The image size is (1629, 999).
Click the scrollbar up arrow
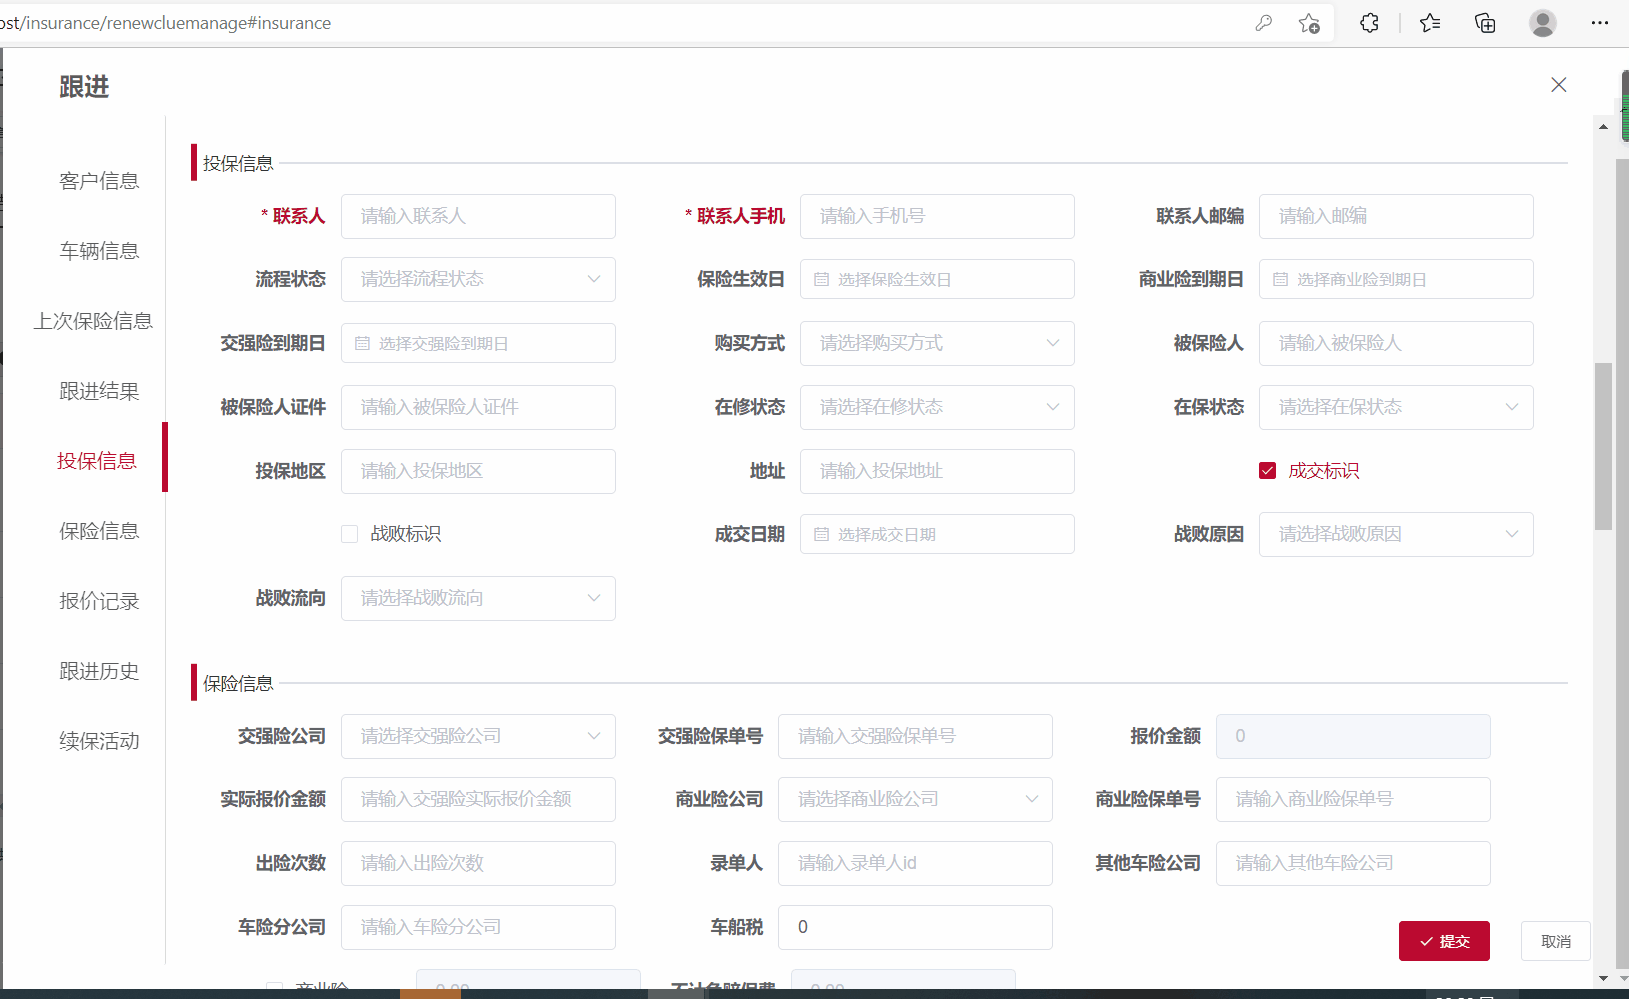[x=1604, y=127]
